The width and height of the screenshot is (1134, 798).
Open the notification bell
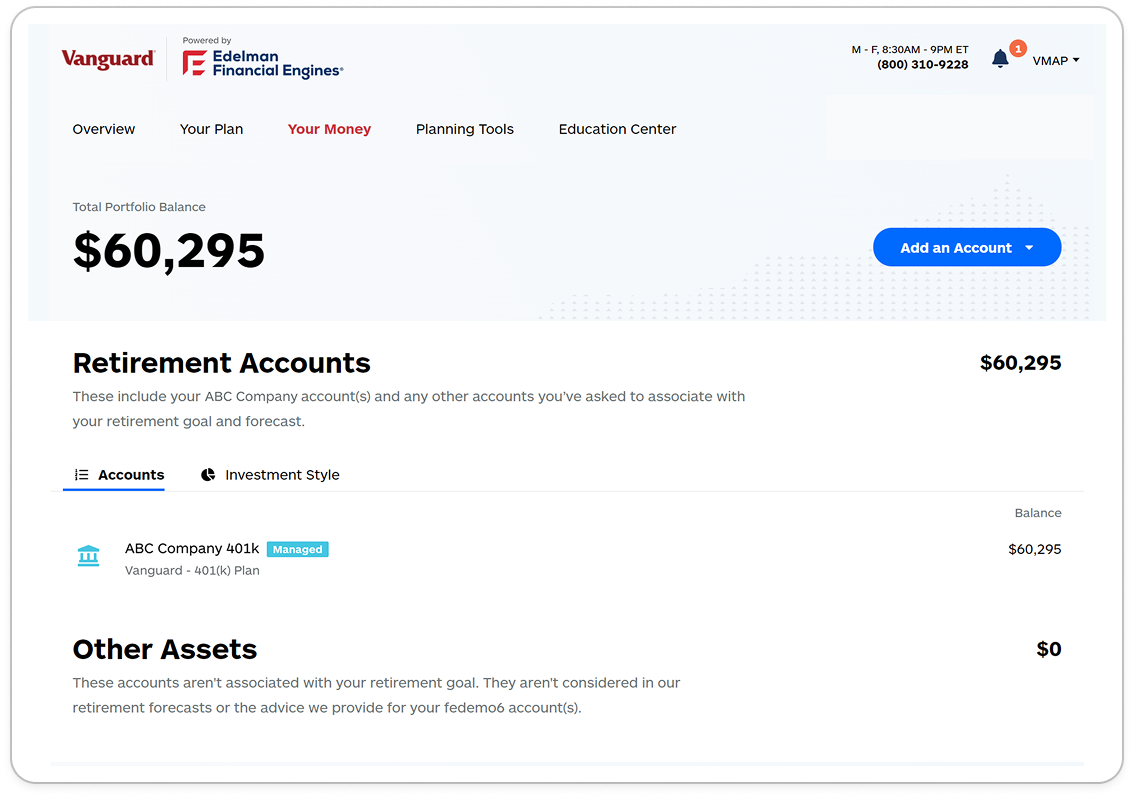1000,59
